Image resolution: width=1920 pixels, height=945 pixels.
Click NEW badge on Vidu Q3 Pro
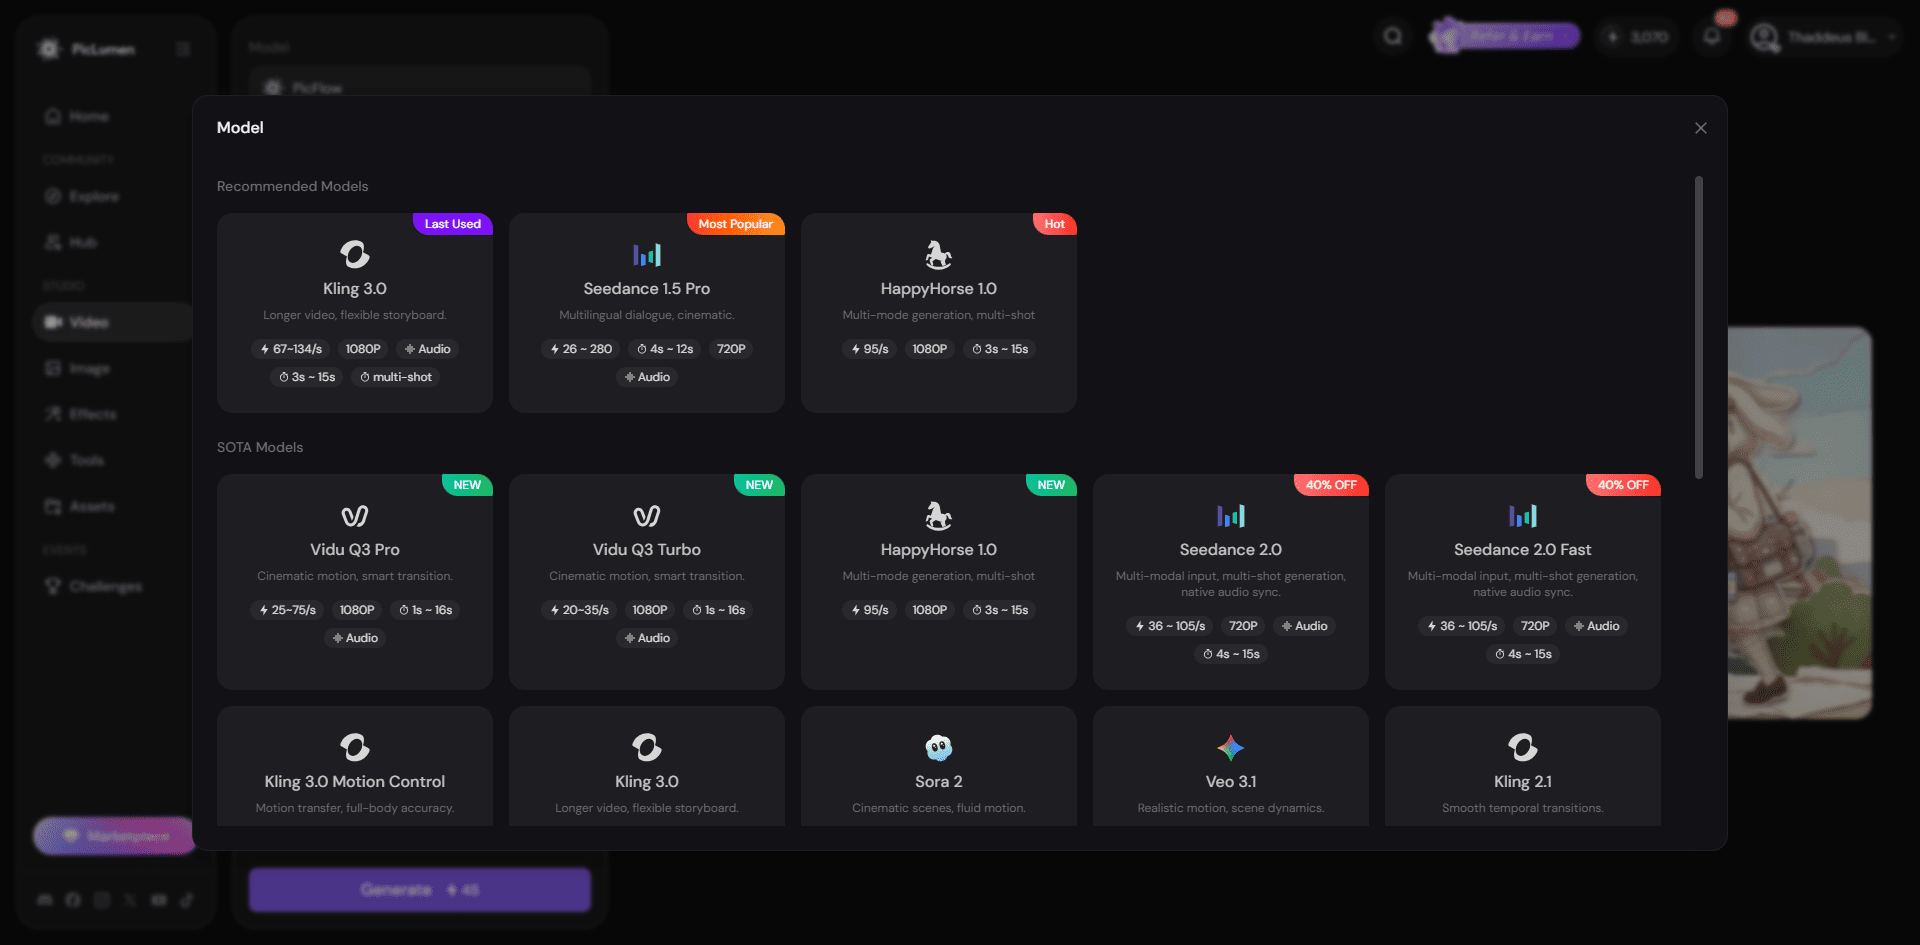pos(467,485)
